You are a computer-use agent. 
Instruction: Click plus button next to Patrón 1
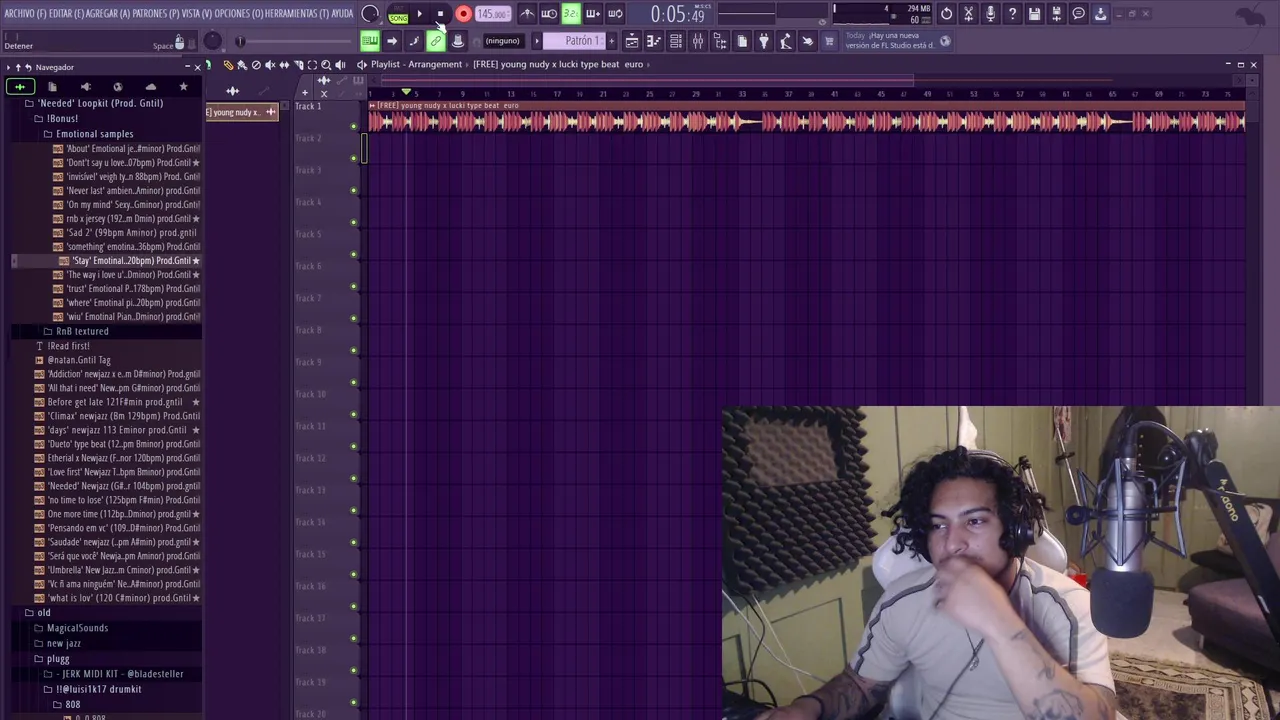pyautogui.click(x=612, y=41)
